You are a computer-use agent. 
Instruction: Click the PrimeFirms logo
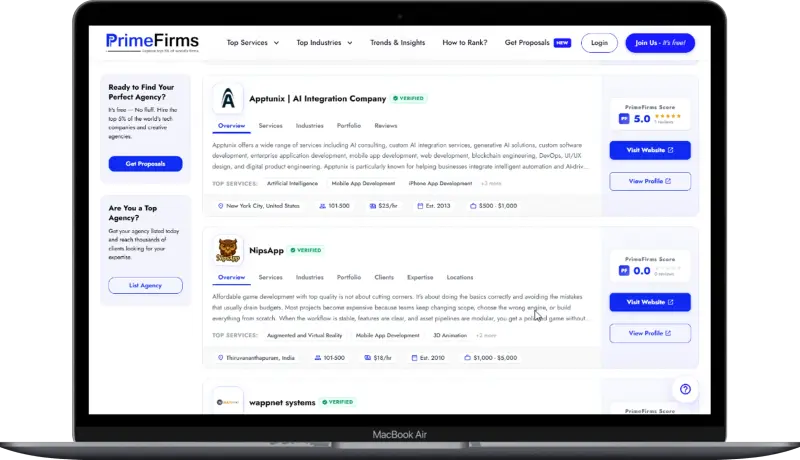click(x=152, y=42)
